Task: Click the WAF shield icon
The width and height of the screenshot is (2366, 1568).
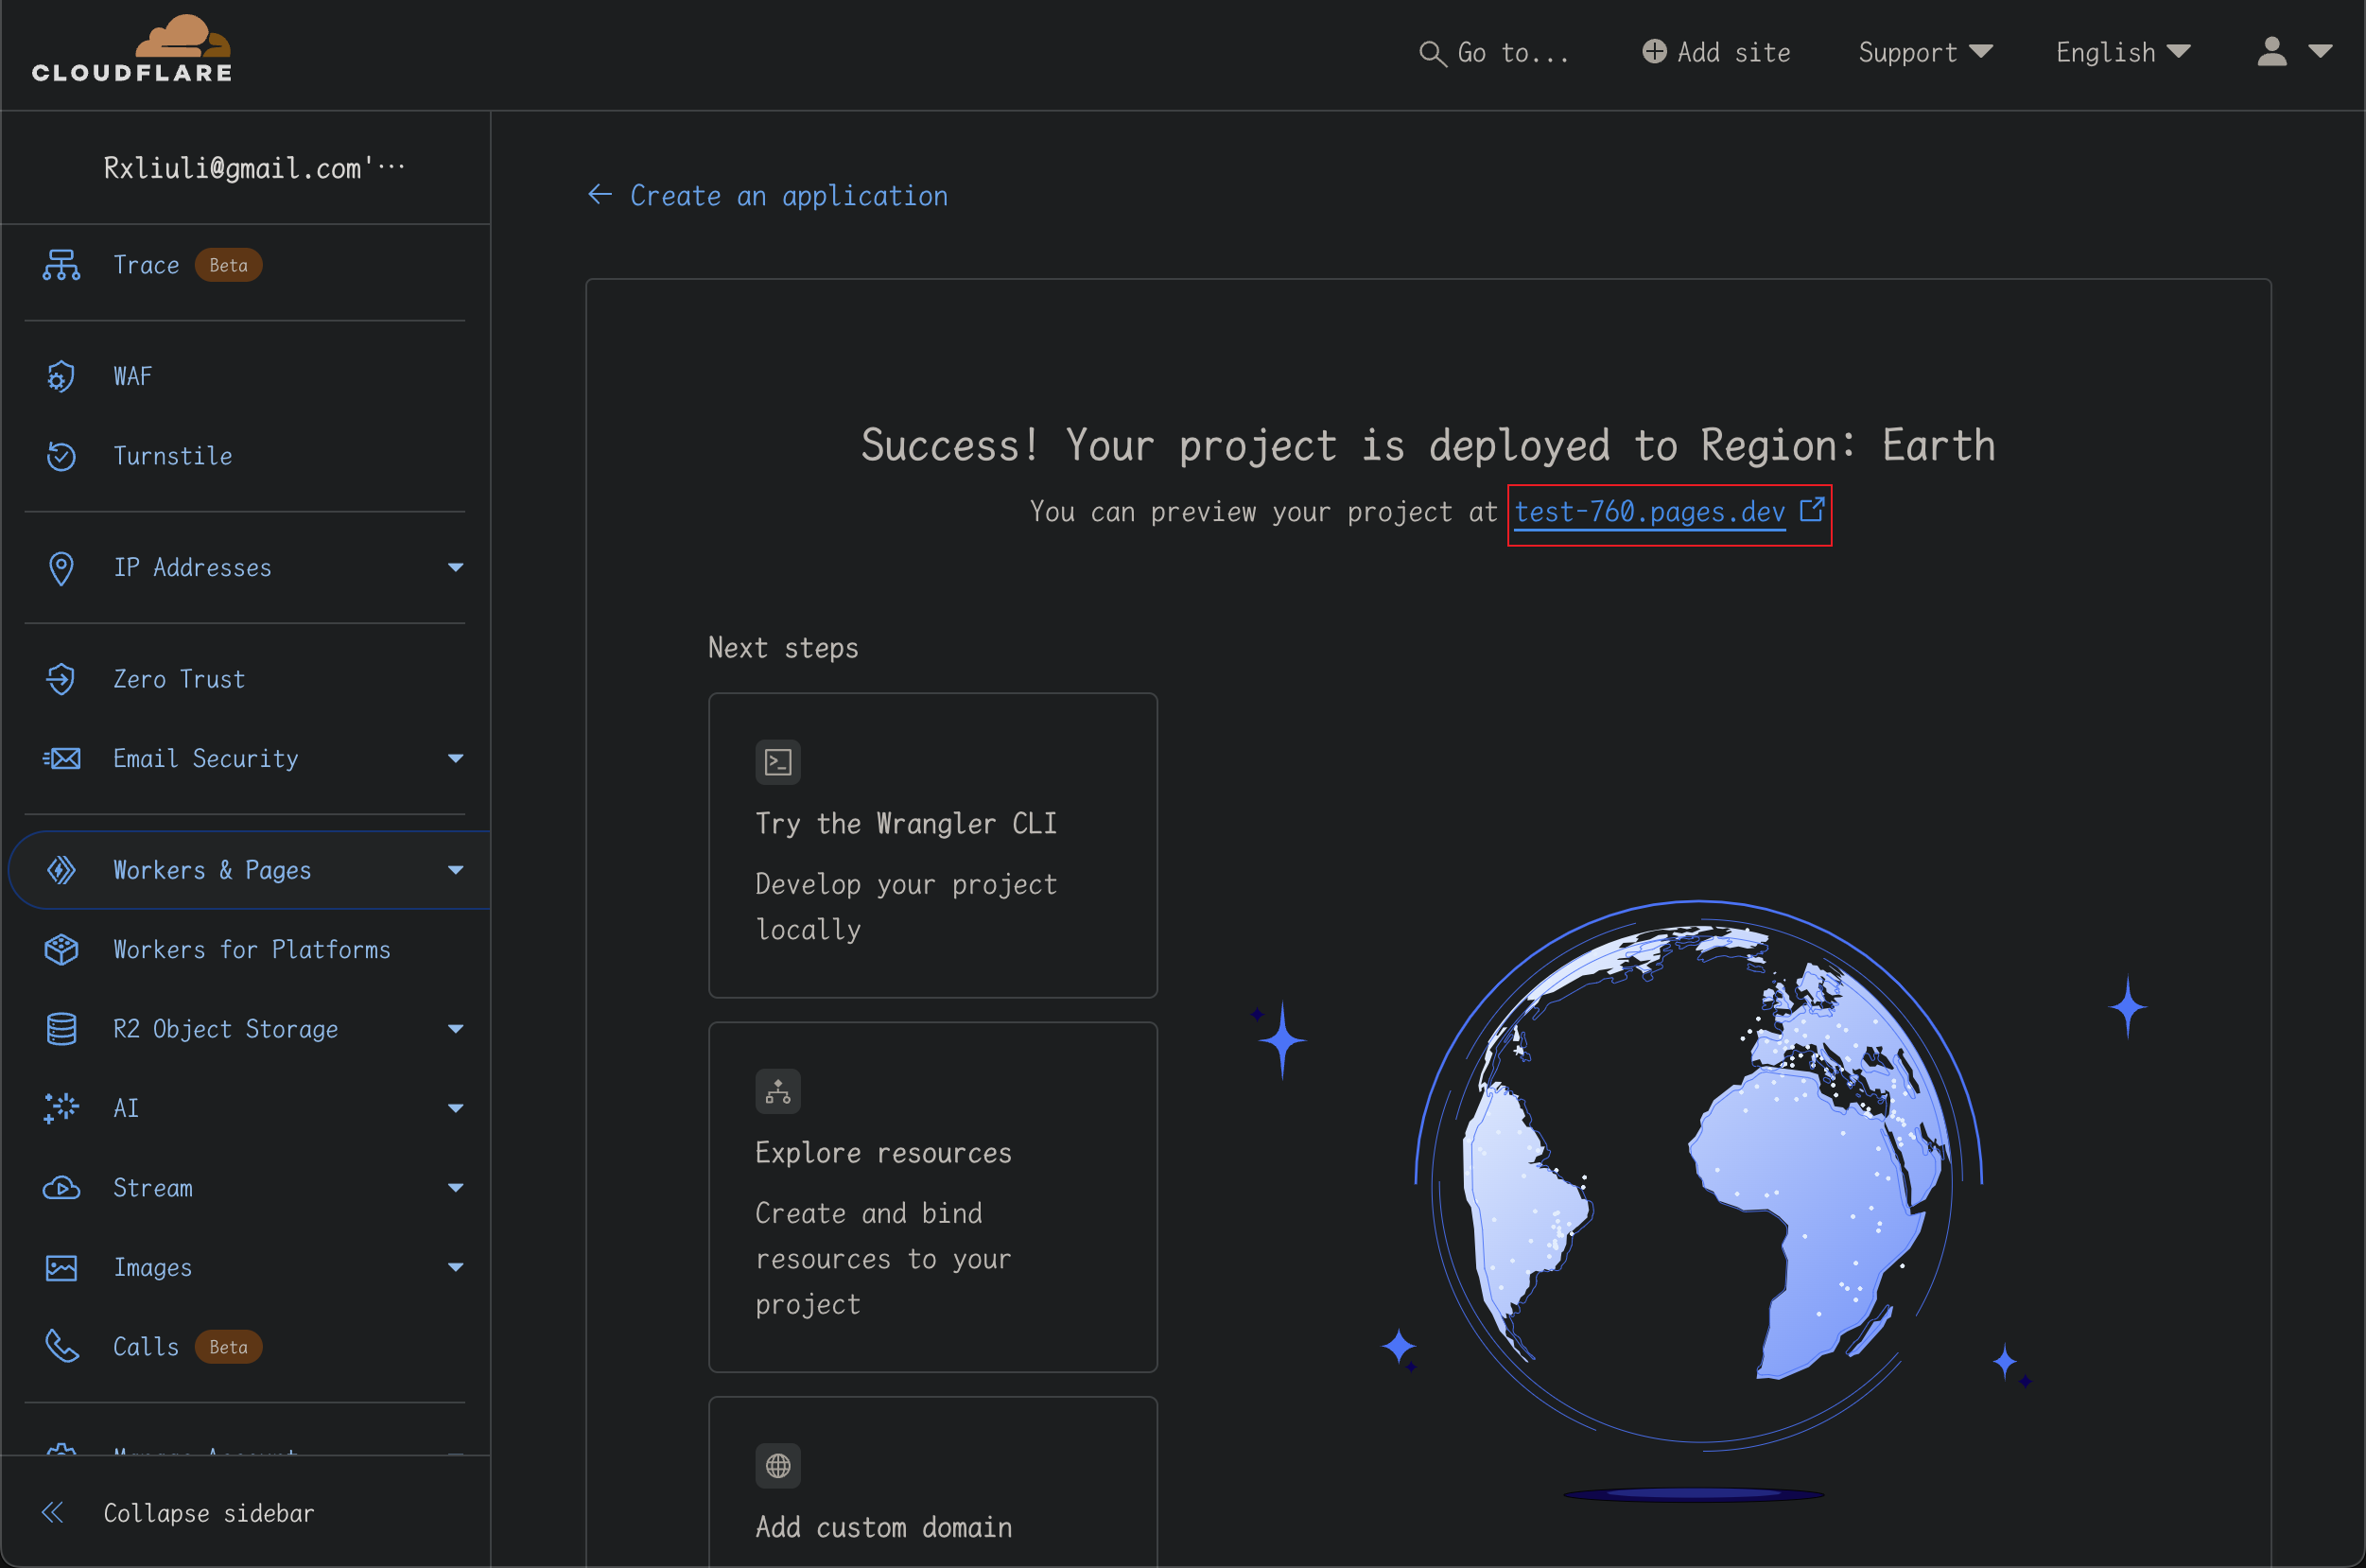Action: 61,376
